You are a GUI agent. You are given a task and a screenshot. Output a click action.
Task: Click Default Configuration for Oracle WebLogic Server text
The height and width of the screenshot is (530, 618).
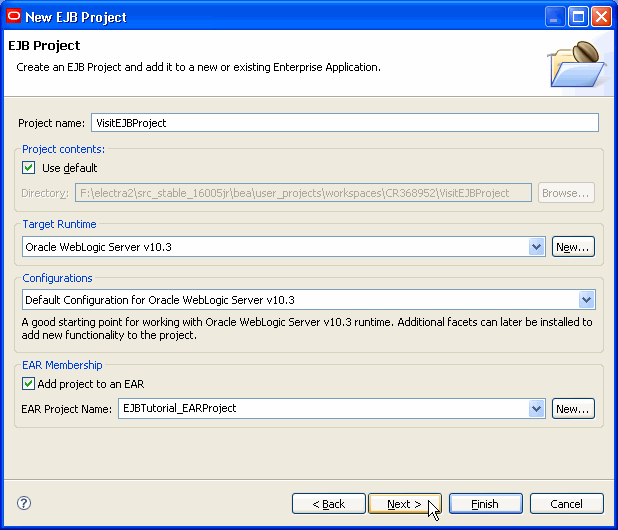(160, 300)
